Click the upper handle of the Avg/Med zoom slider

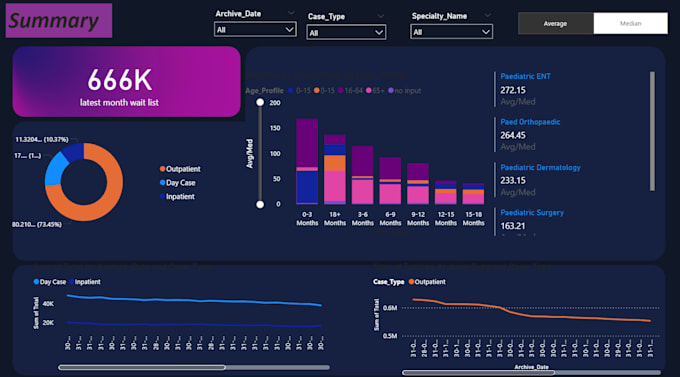pyautogui.click(x=260, y=102)
